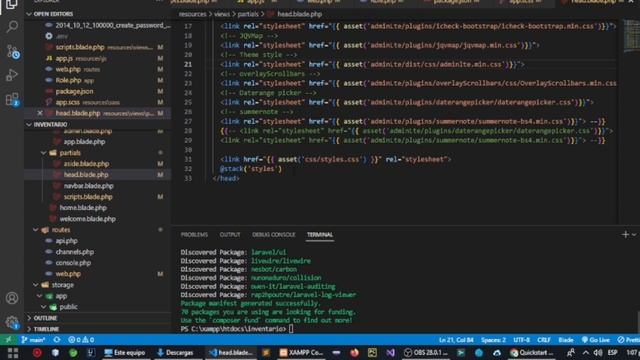Click the main branch in status bar
The width and height of the screenshot is (640, 360).
tap(33, 340)
